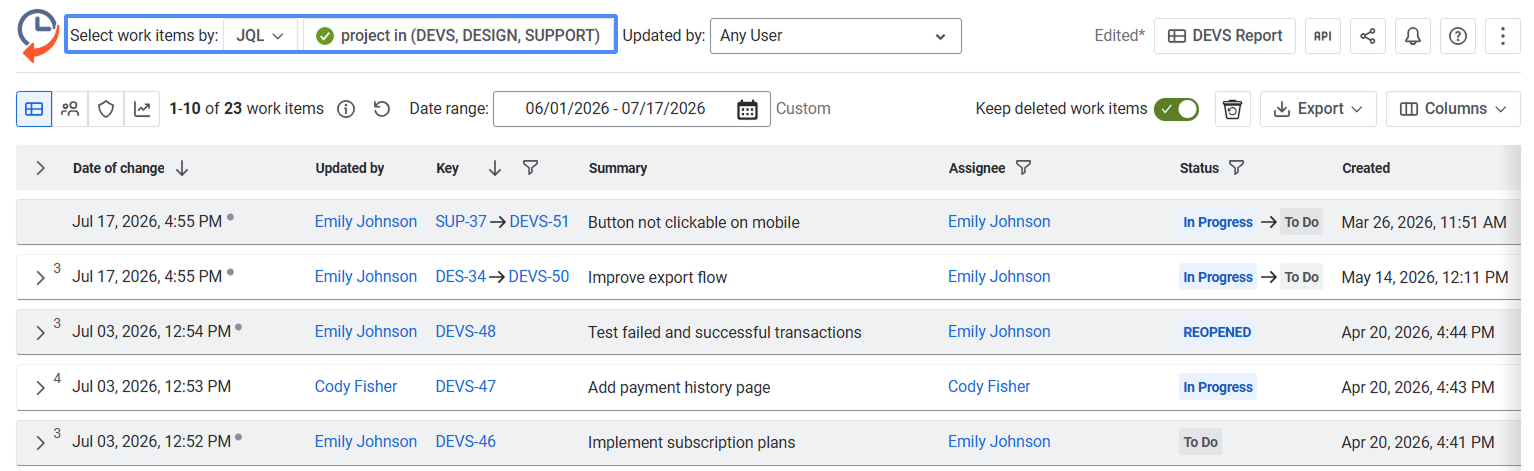1534x471 pixels.
Task: Open the help question mark icon
Action: point(1458,35)
